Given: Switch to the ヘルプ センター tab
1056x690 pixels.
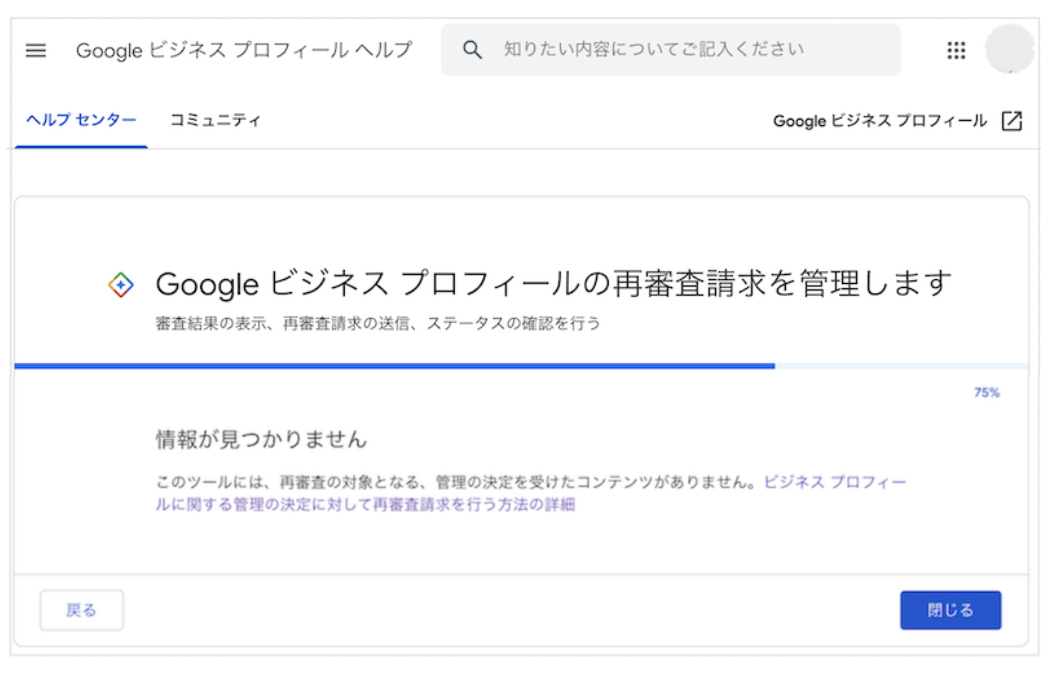Looking at the screenshot, I should (81, 120).
